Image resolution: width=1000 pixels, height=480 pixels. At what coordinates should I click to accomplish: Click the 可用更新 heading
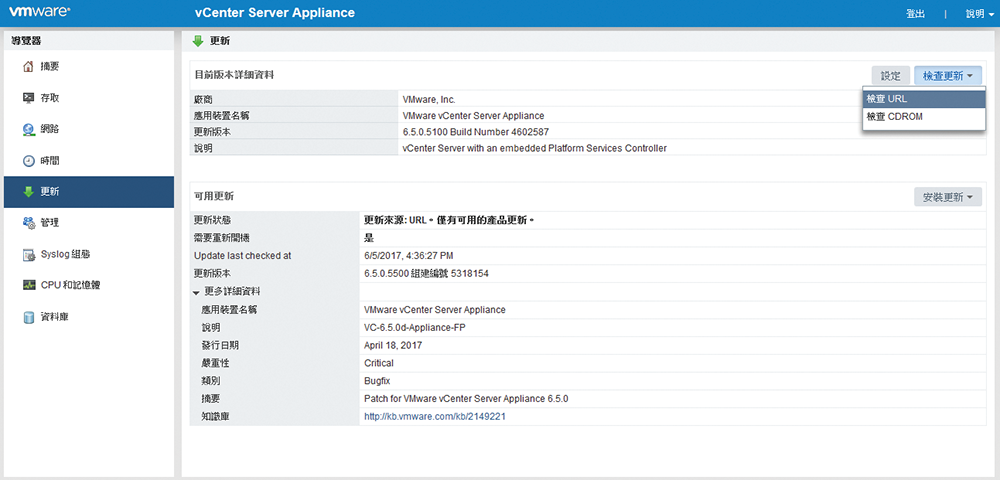point(214,197)
